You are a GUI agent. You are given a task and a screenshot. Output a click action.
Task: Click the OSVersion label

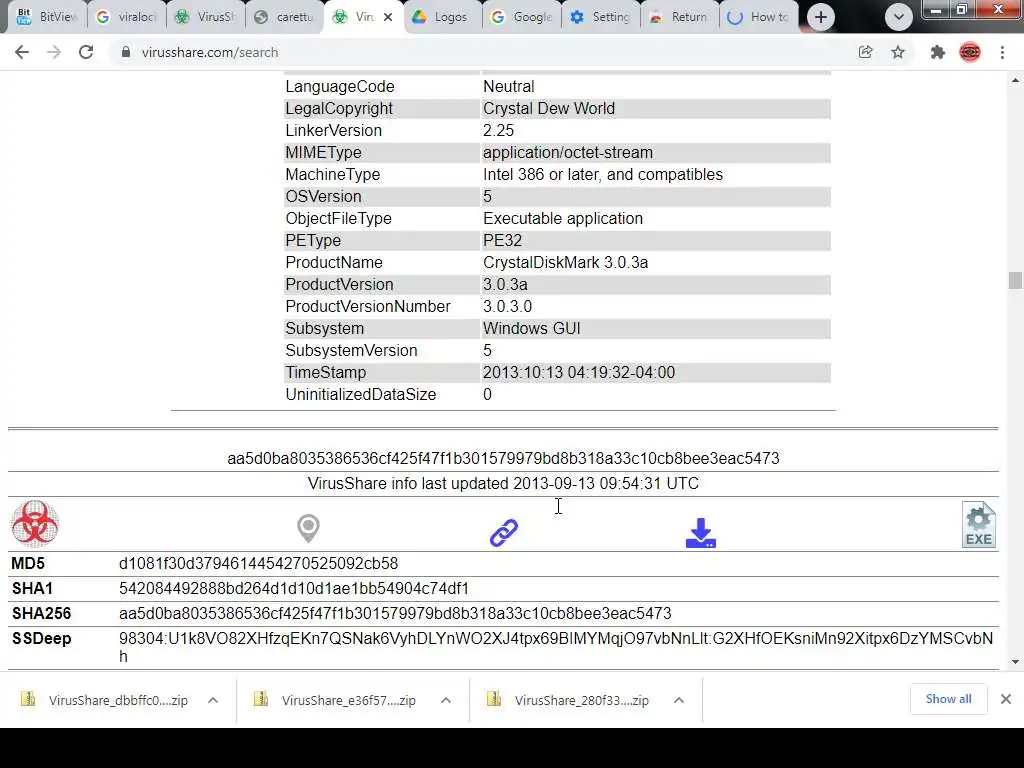coord(323,197)
